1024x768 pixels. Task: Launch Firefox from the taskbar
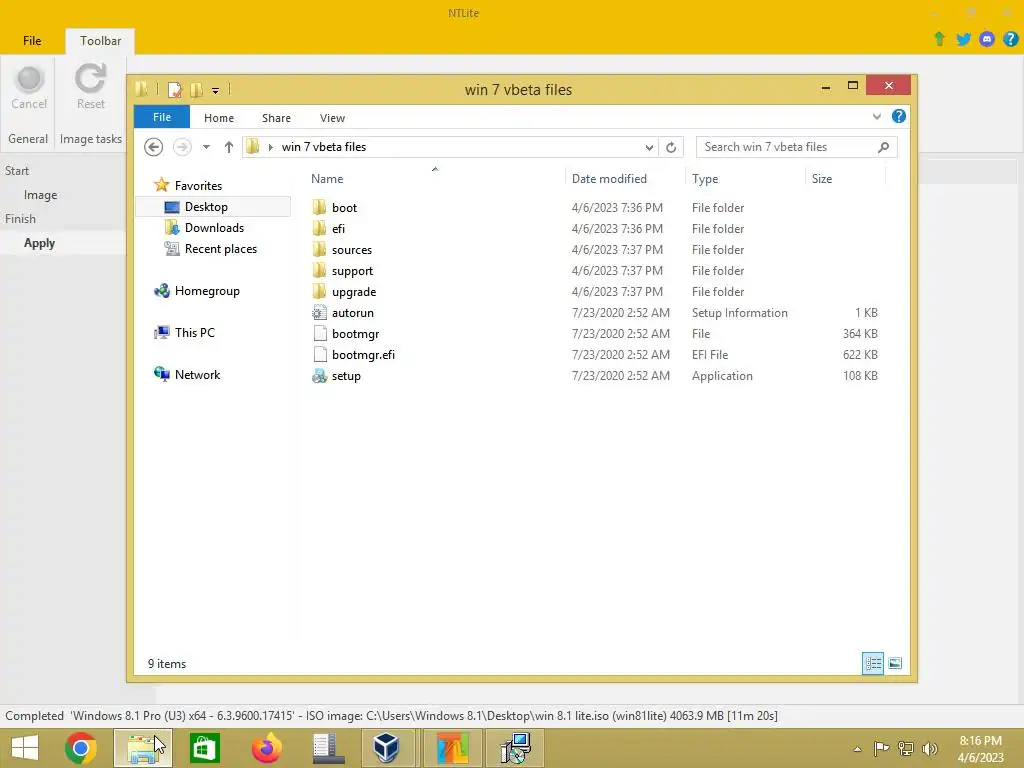click(x=267, y=748)
